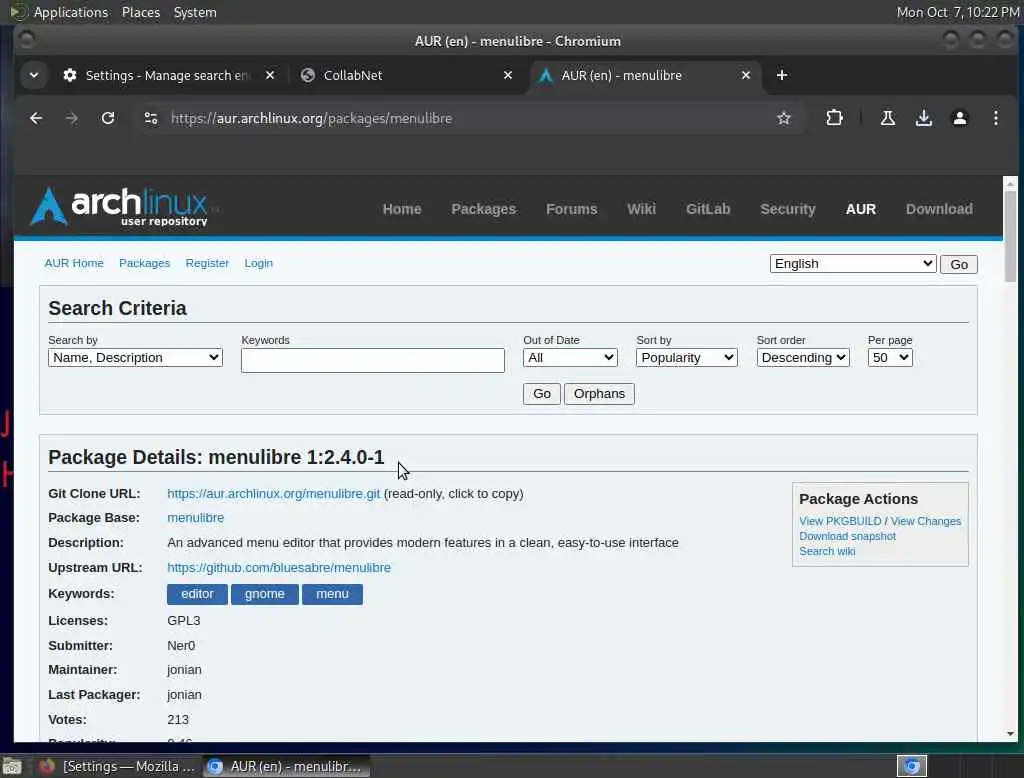Open the Search by dropdown
Viewport: 1024px width, 778px height.
[x=135, y=358]
